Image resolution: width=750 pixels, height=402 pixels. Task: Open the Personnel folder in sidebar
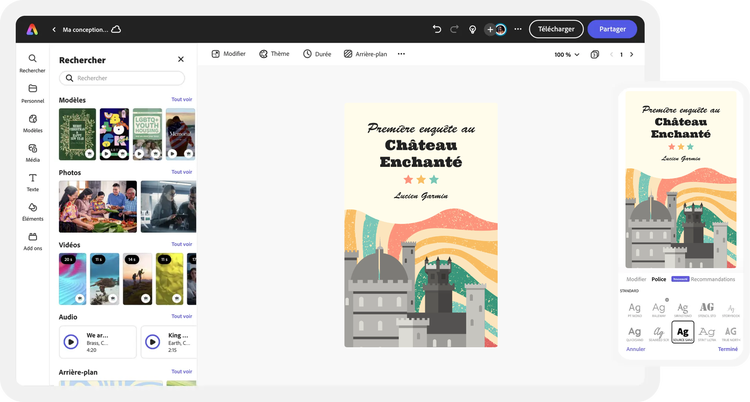[x=33, y=93]
